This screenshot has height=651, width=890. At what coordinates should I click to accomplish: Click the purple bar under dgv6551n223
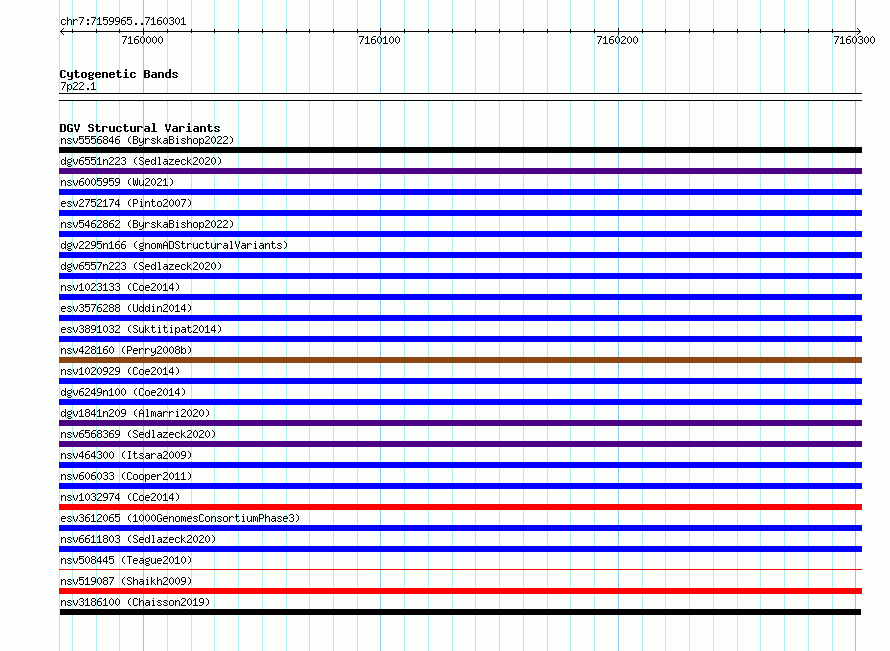(x=460, y=171)
